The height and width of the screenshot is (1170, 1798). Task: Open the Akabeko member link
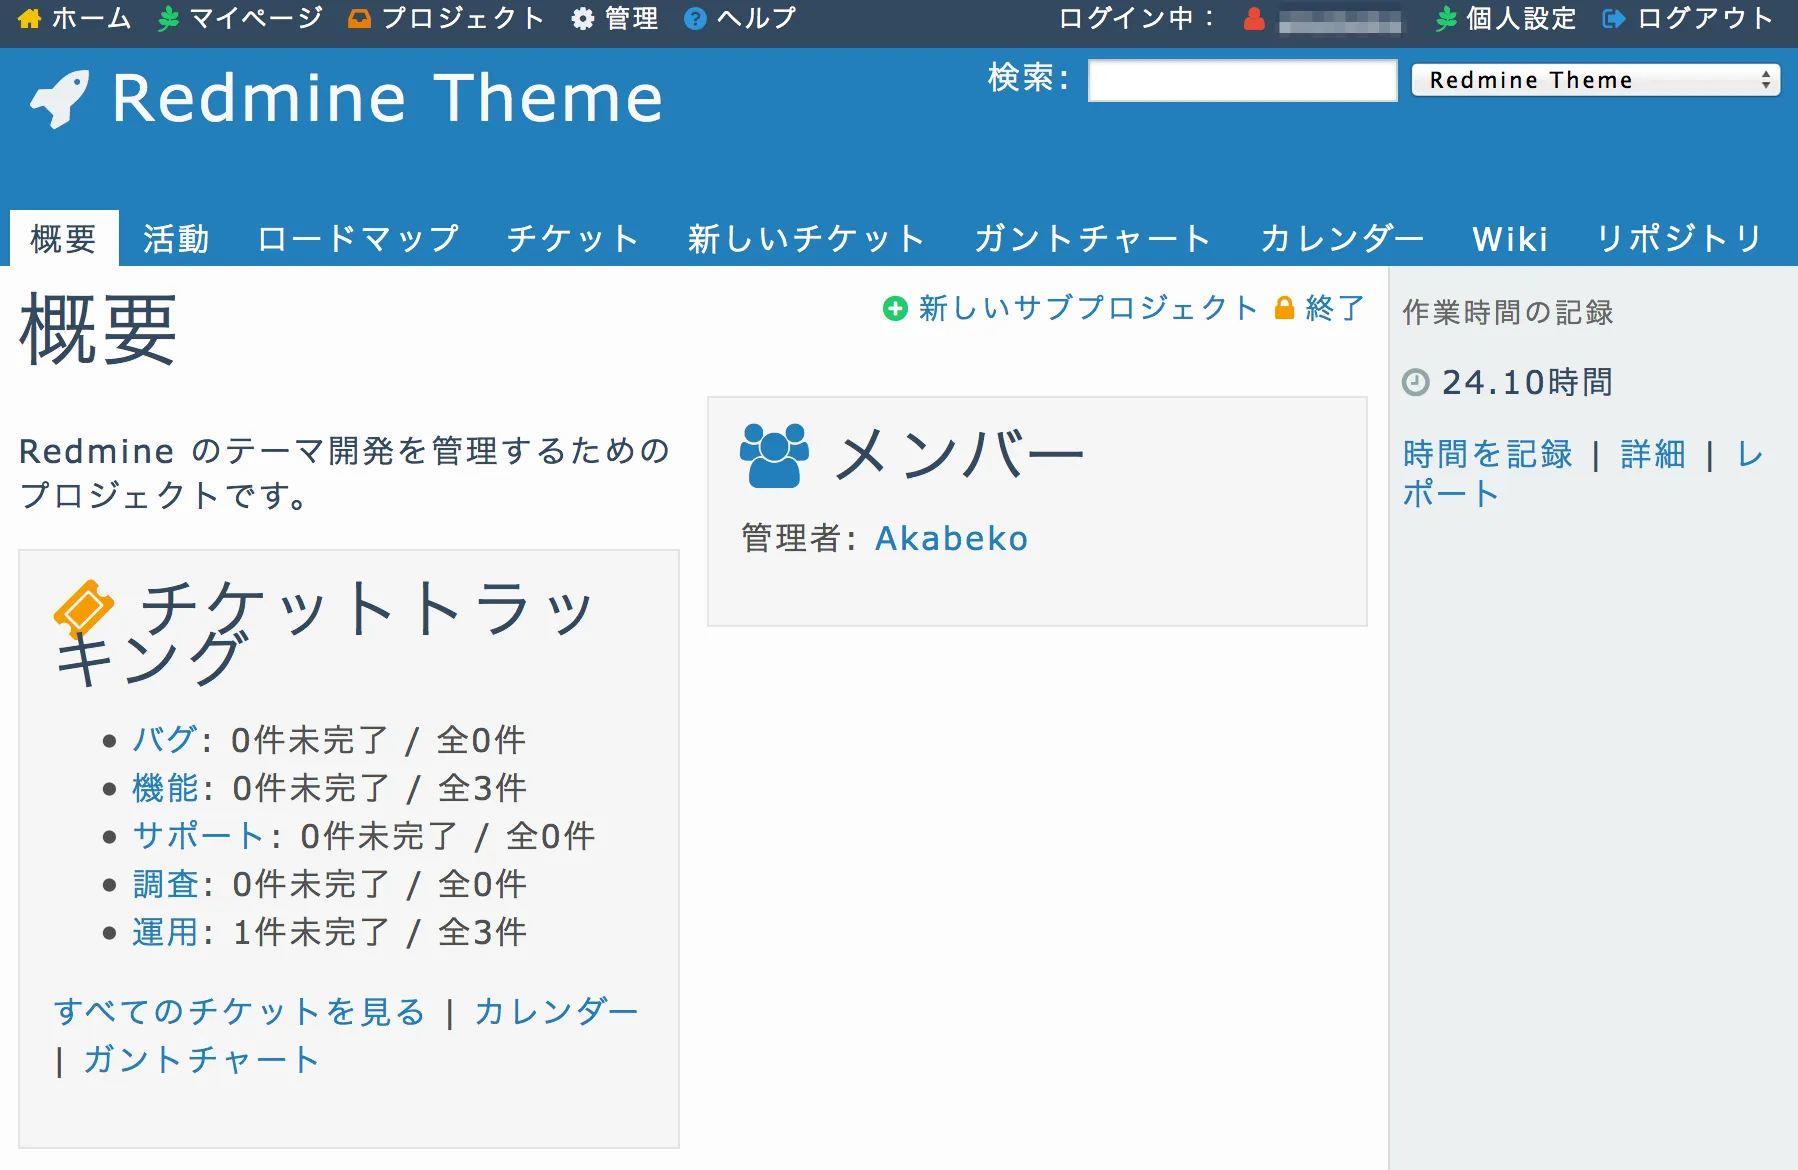[951, 538]
